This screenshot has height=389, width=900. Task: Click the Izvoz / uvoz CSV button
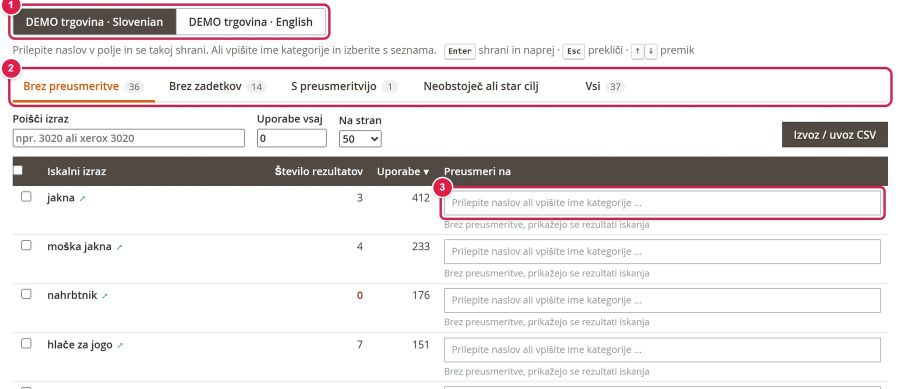pos(835,135)
